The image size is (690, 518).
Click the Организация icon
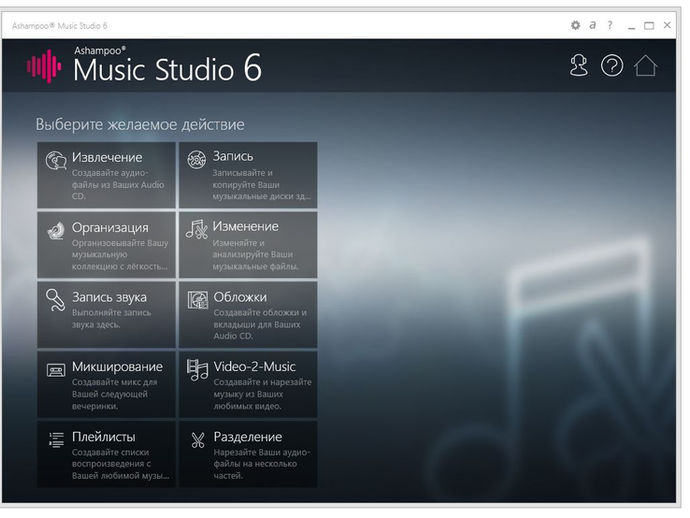pos(56,231)
